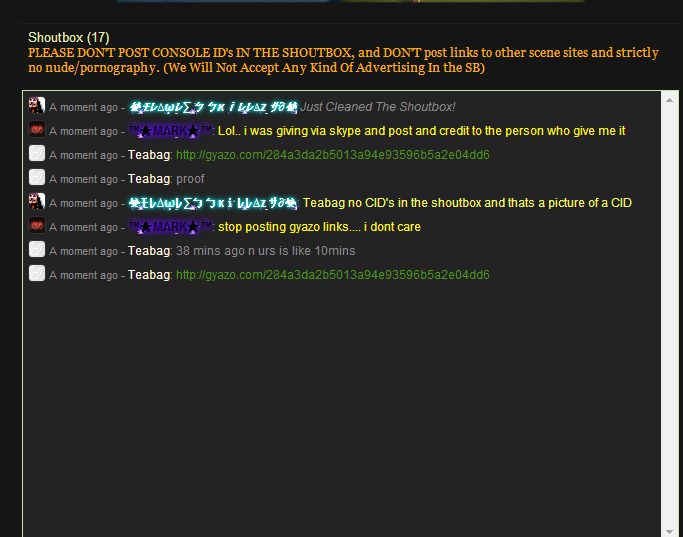Click MARK username on 'stop posting gyazo links'
This screenshot has width=683, height=537.
pos(170,227)
